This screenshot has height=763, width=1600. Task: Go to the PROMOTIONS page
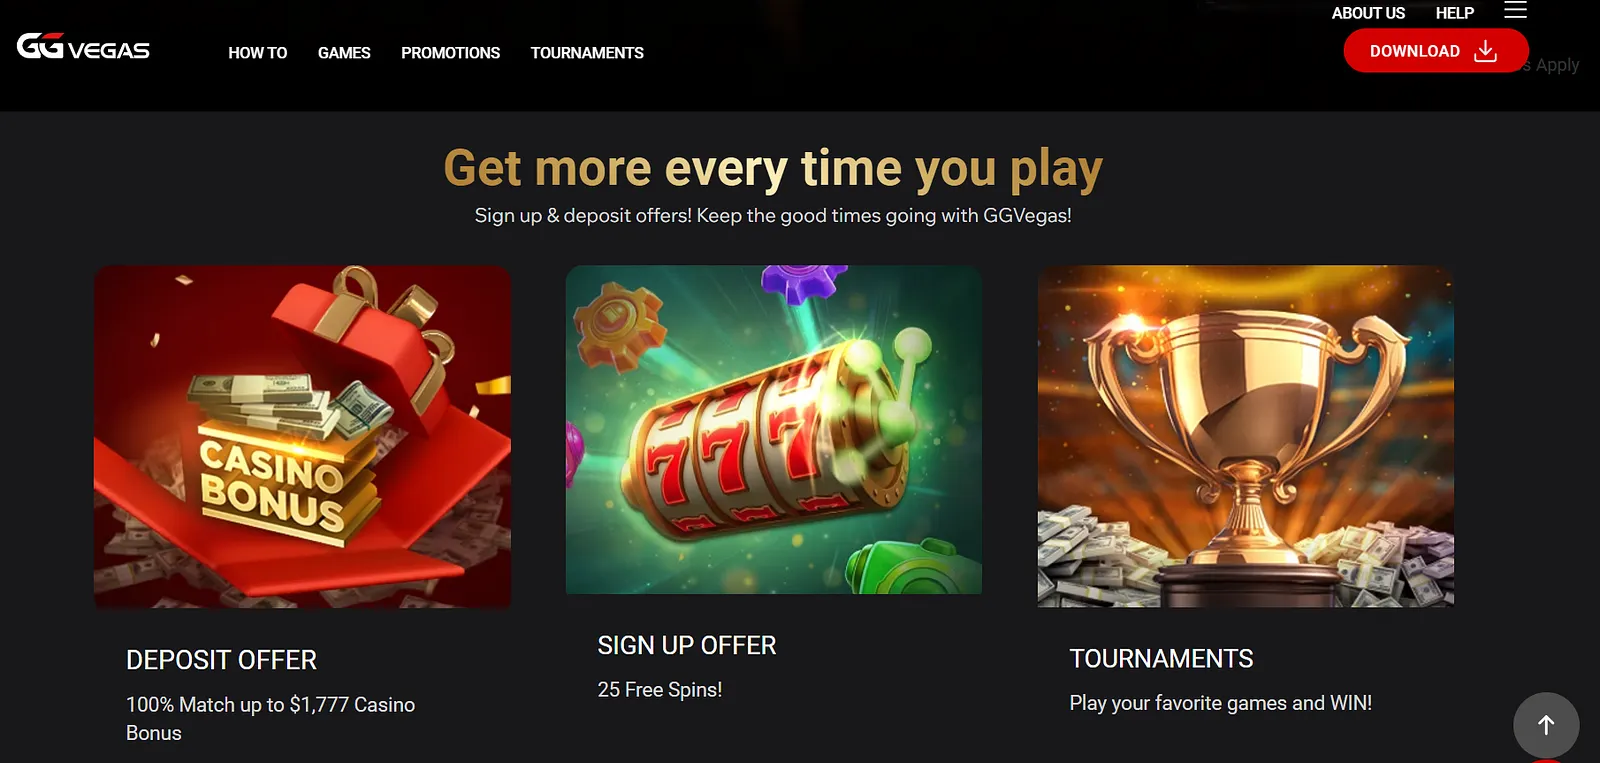click(x=450, y=53)
